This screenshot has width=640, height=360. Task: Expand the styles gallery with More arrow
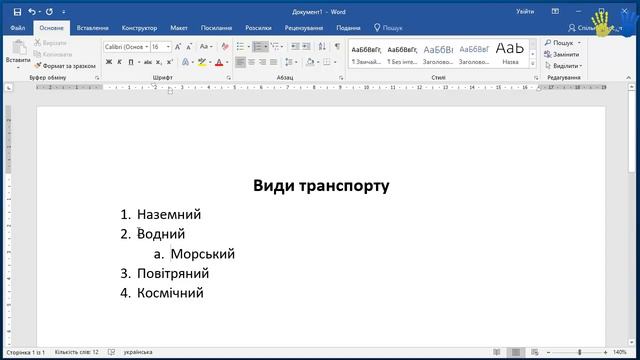pyautogui.click(x=533, y=63)
